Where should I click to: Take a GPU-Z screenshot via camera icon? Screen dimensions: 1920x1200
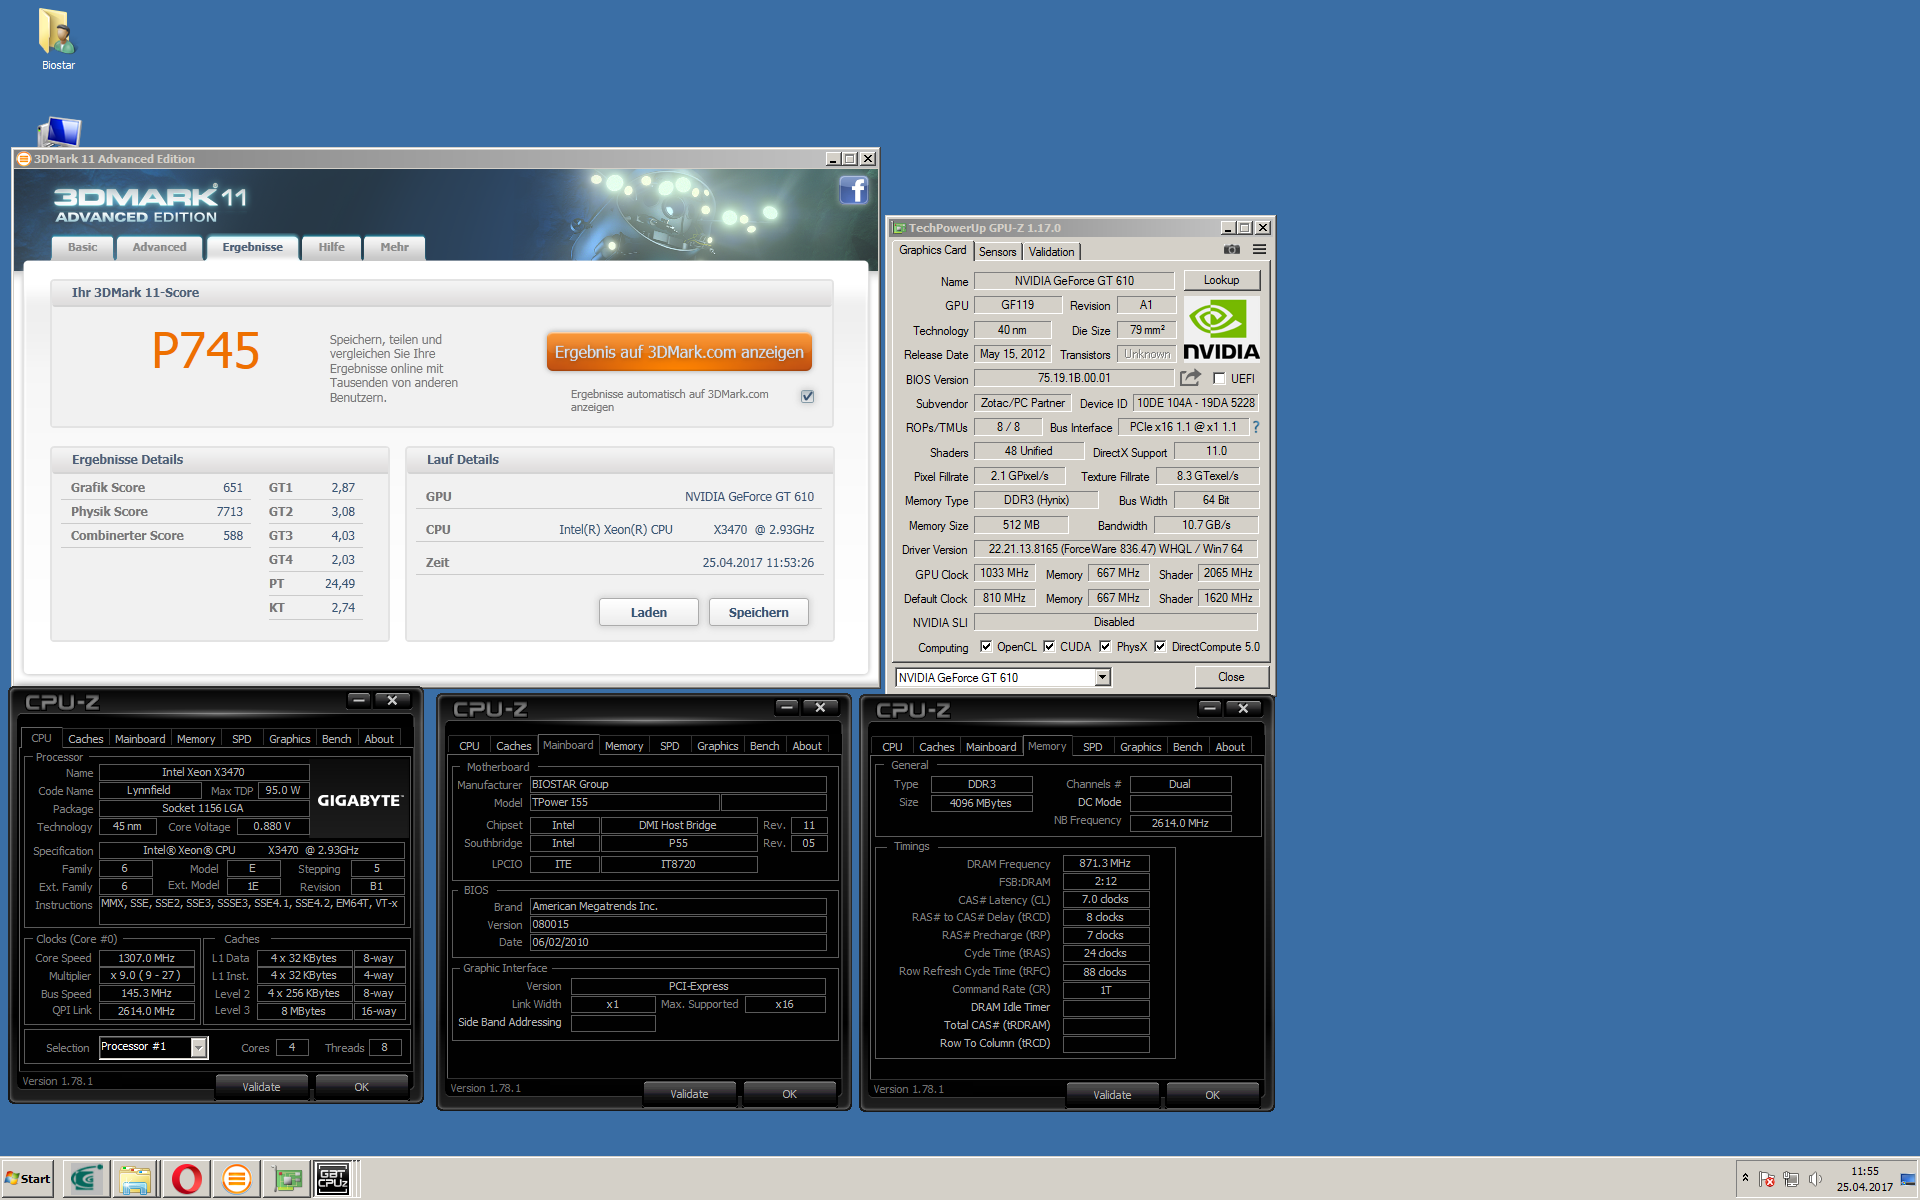click(x=1232, y=250)
